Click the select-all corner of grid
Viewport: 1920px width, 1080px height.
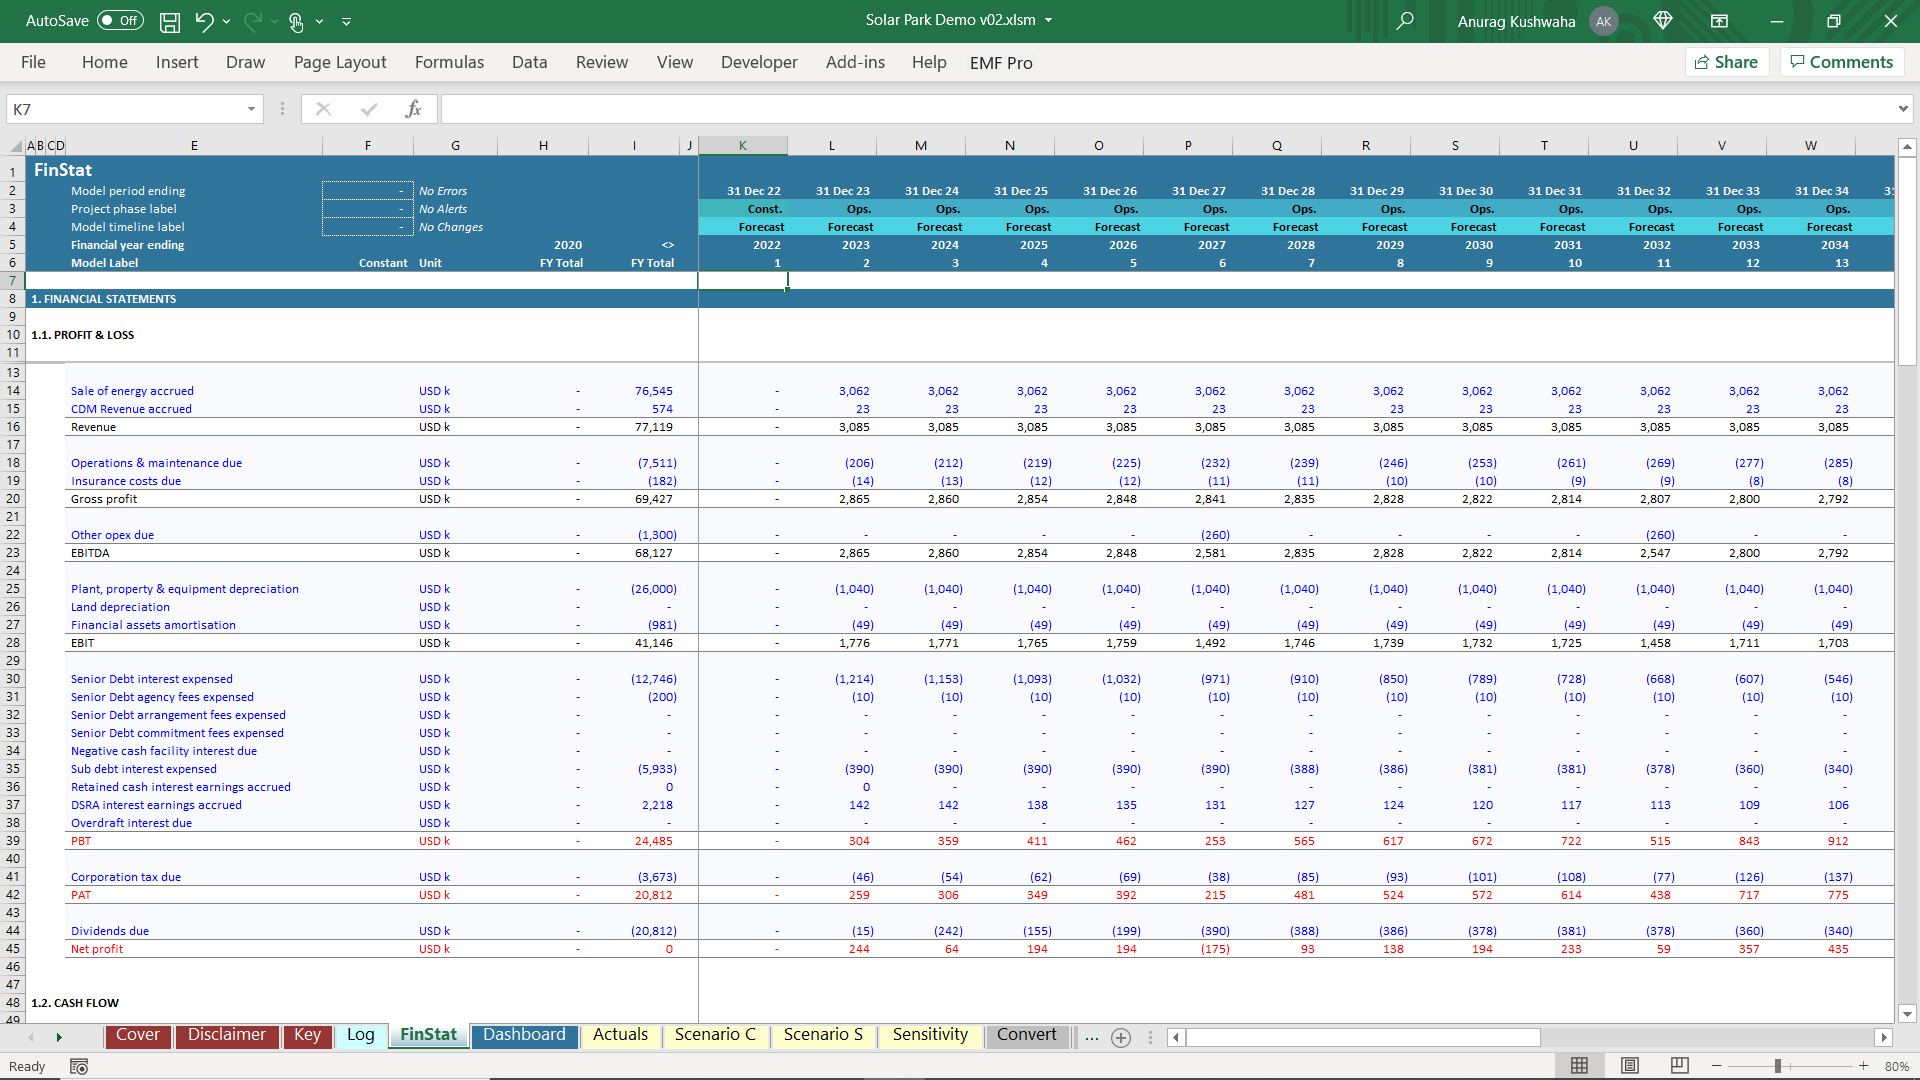point(15,146)
